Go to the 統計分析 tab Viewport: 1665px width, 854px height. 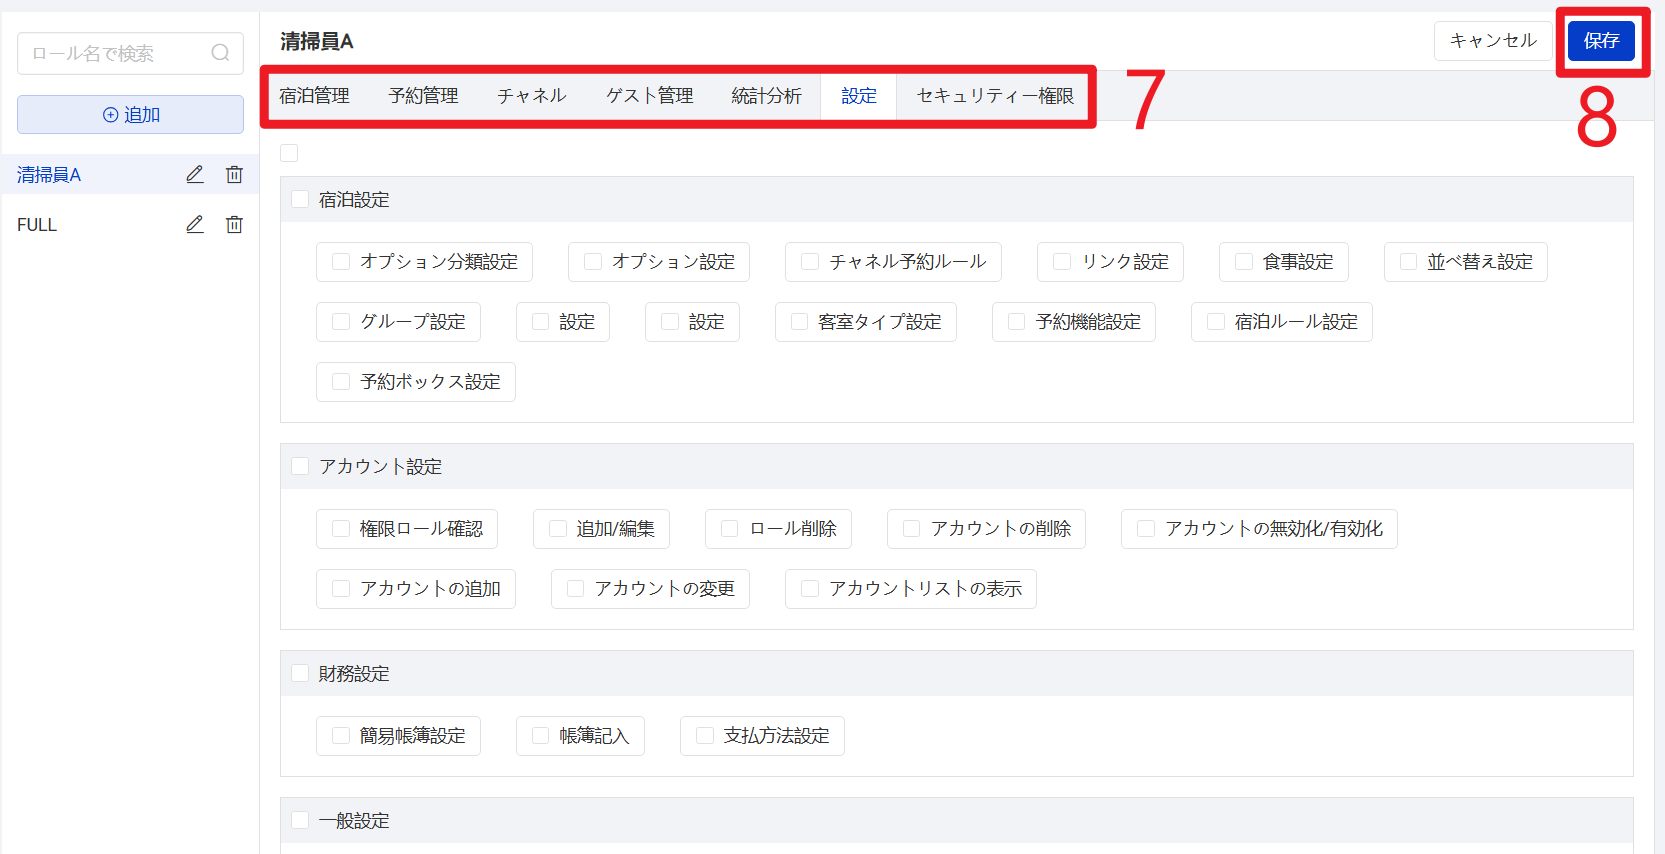coord(766,96)
